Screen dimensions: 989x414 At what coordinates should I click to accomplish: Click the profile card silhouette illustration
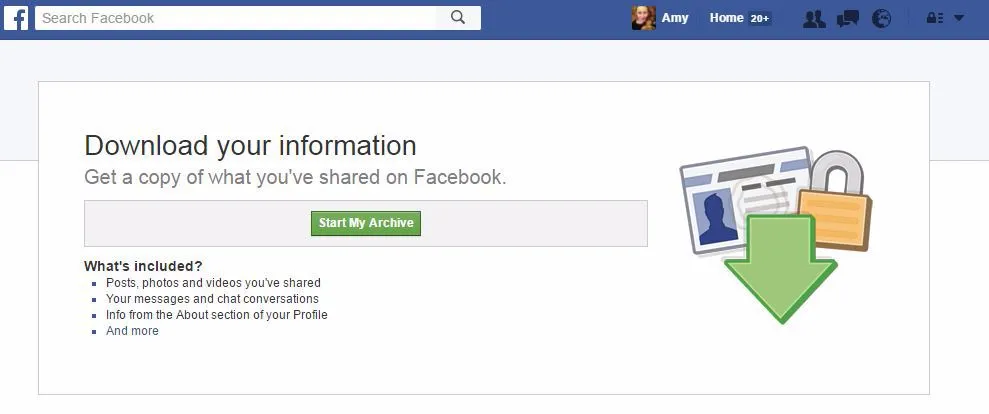tap(715, 218)
